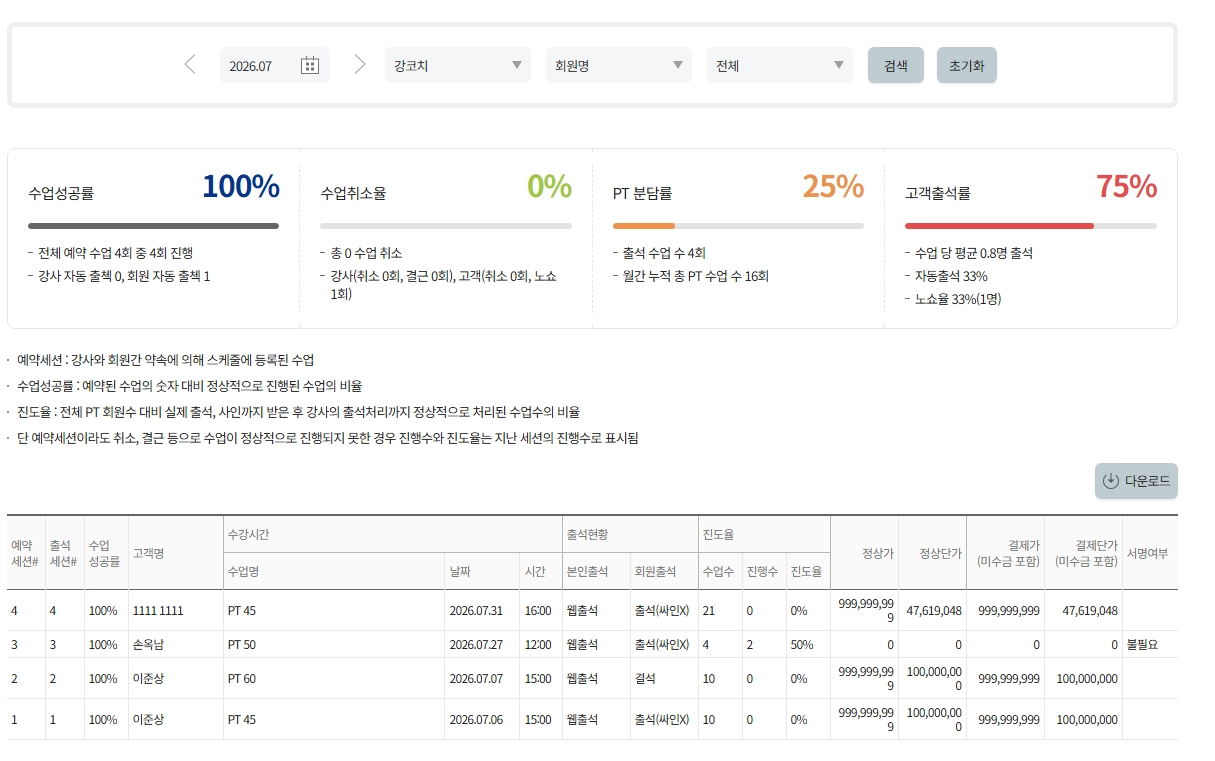This screenshot has height=761, width=1215.
Task: Click the 노쇼율 33%(1명) line
Action: [958, 299]
